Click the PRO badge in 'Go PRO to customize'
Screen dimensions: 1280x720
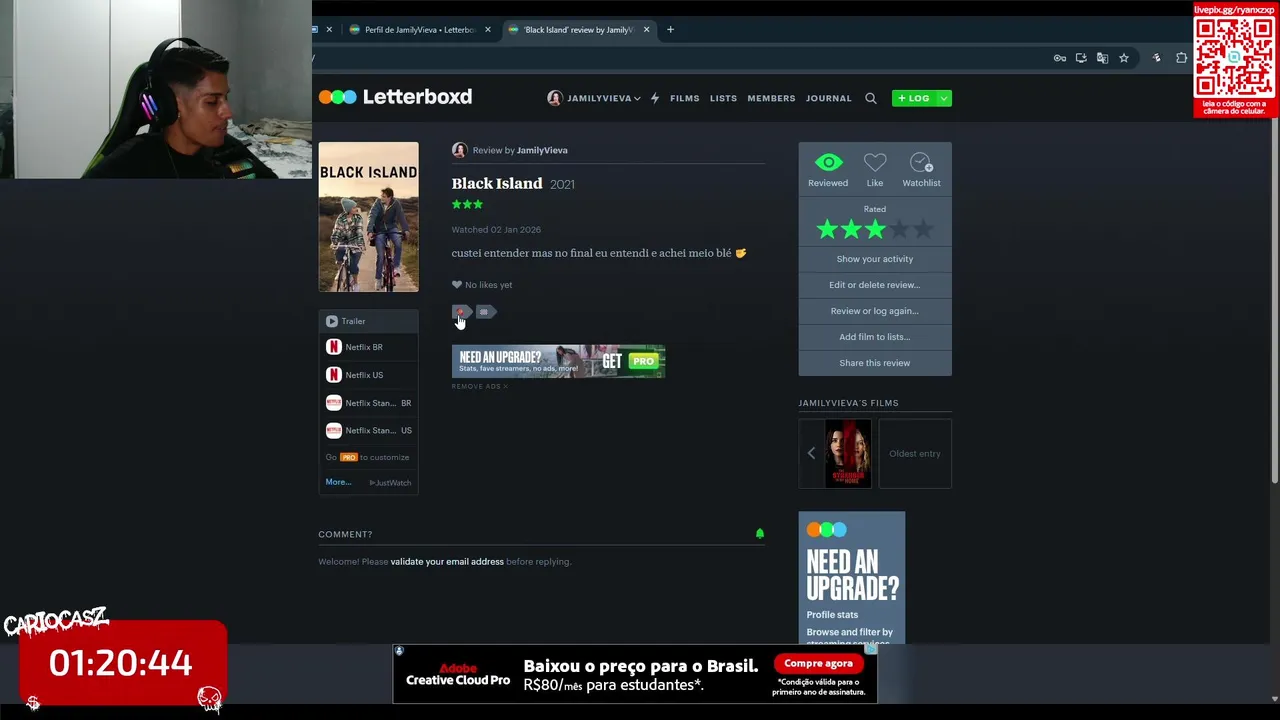point(348,457)
